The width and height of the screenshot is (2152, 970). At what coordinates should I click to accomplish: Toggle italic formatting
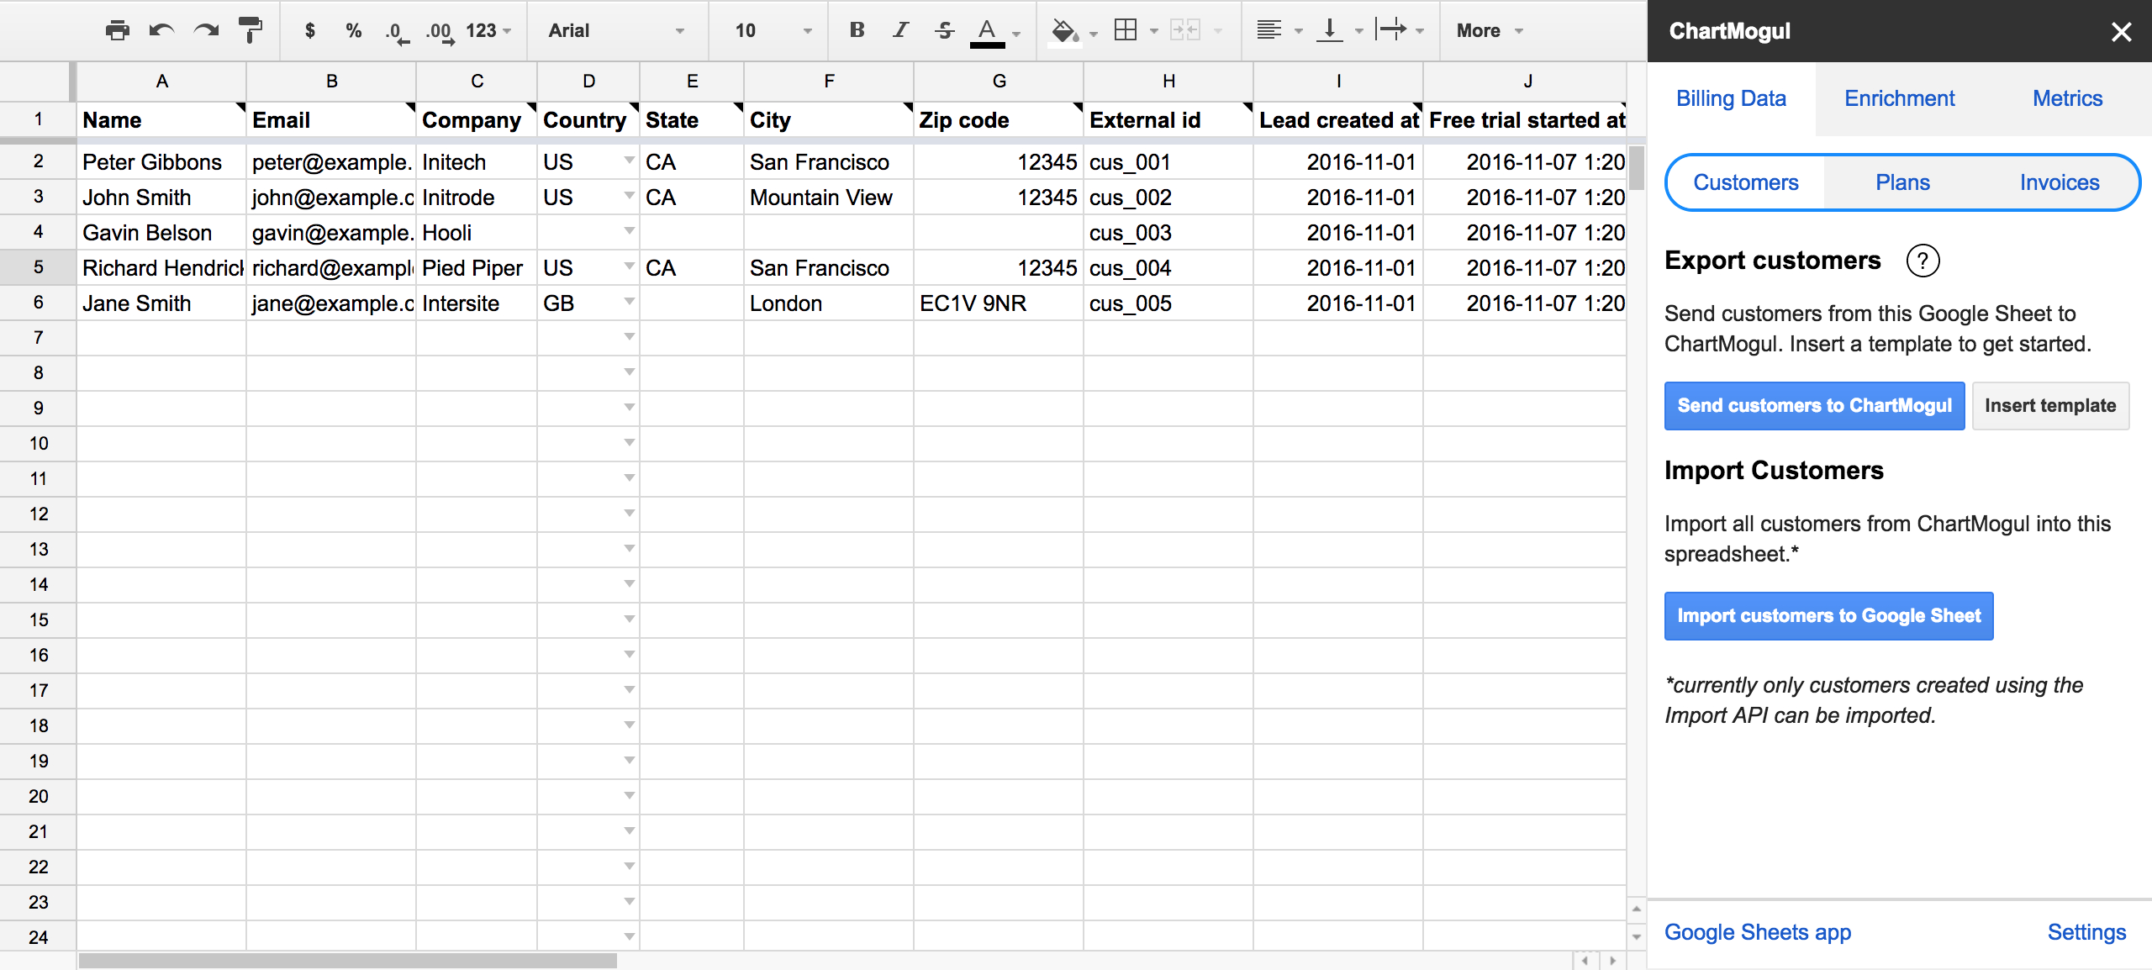[900, 30]
